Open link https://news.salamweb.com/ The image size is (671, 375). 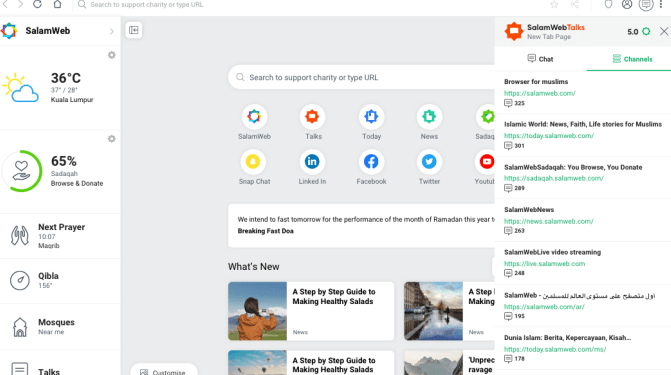pyautogui.click(x=549, y=221)
